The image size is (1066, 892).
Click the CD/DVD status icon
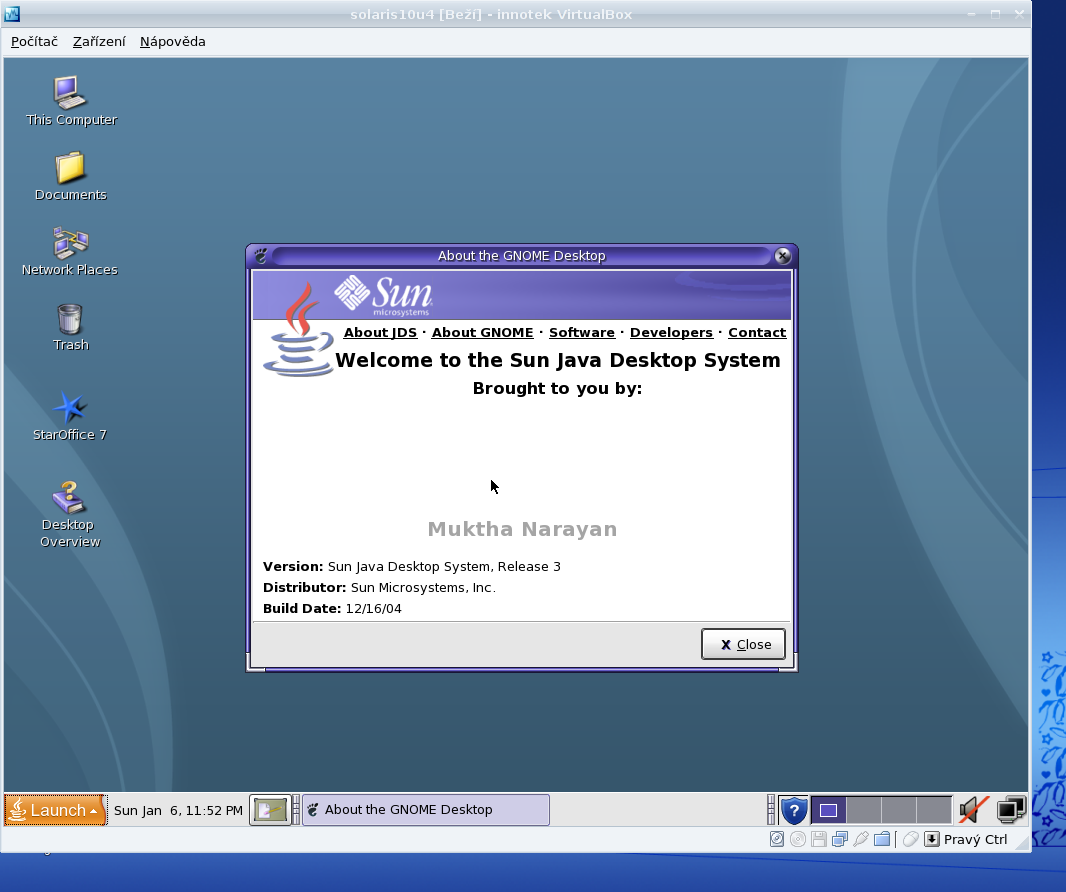tap(798, 839)
